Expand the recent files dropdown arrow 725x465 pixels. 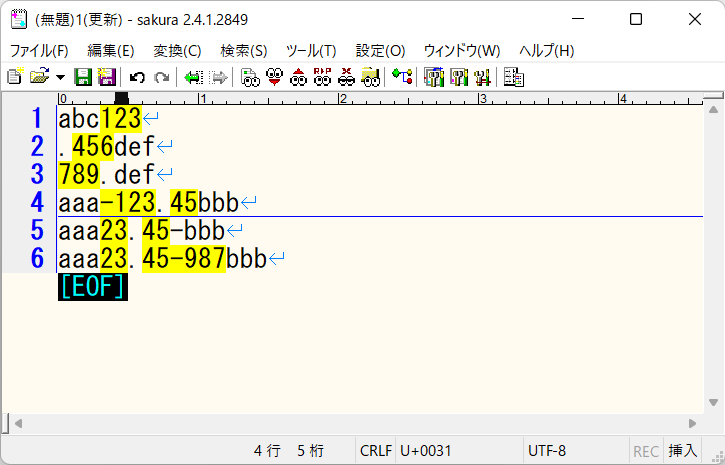[61, 77]
